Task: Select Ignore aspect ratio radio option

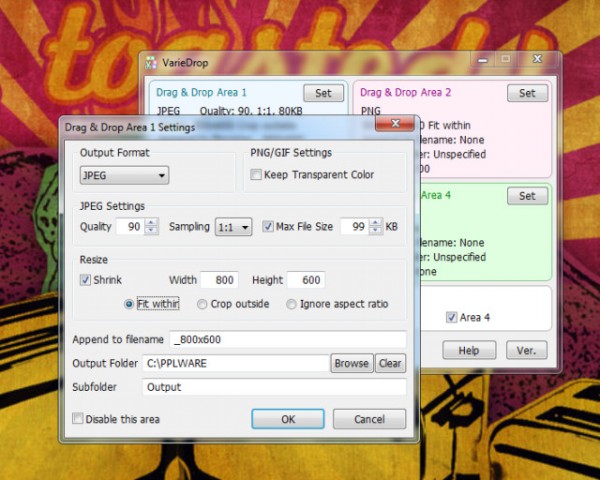Action: [x=291, y=304]
